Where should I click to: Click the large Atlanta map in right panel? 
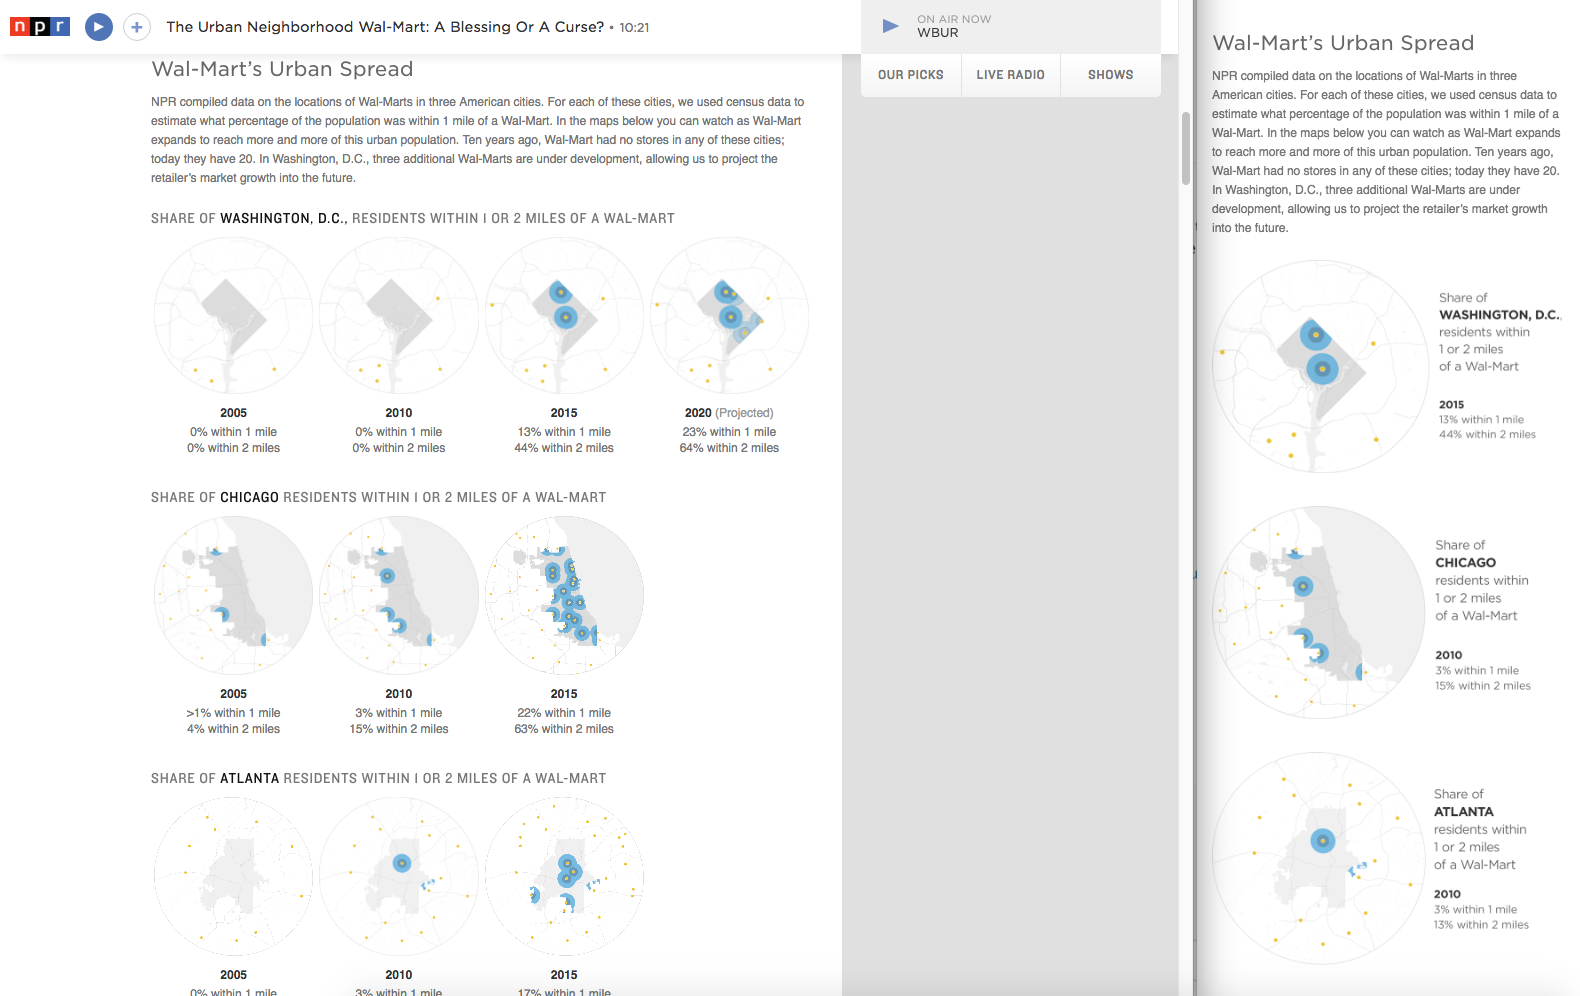(1317, 858)
